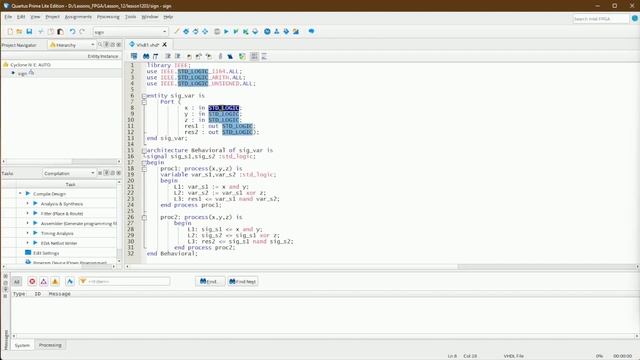Expand the Analysis & Synthesis task node
The height and width of the screenshot is (360, 640).
tap(28, 203)
